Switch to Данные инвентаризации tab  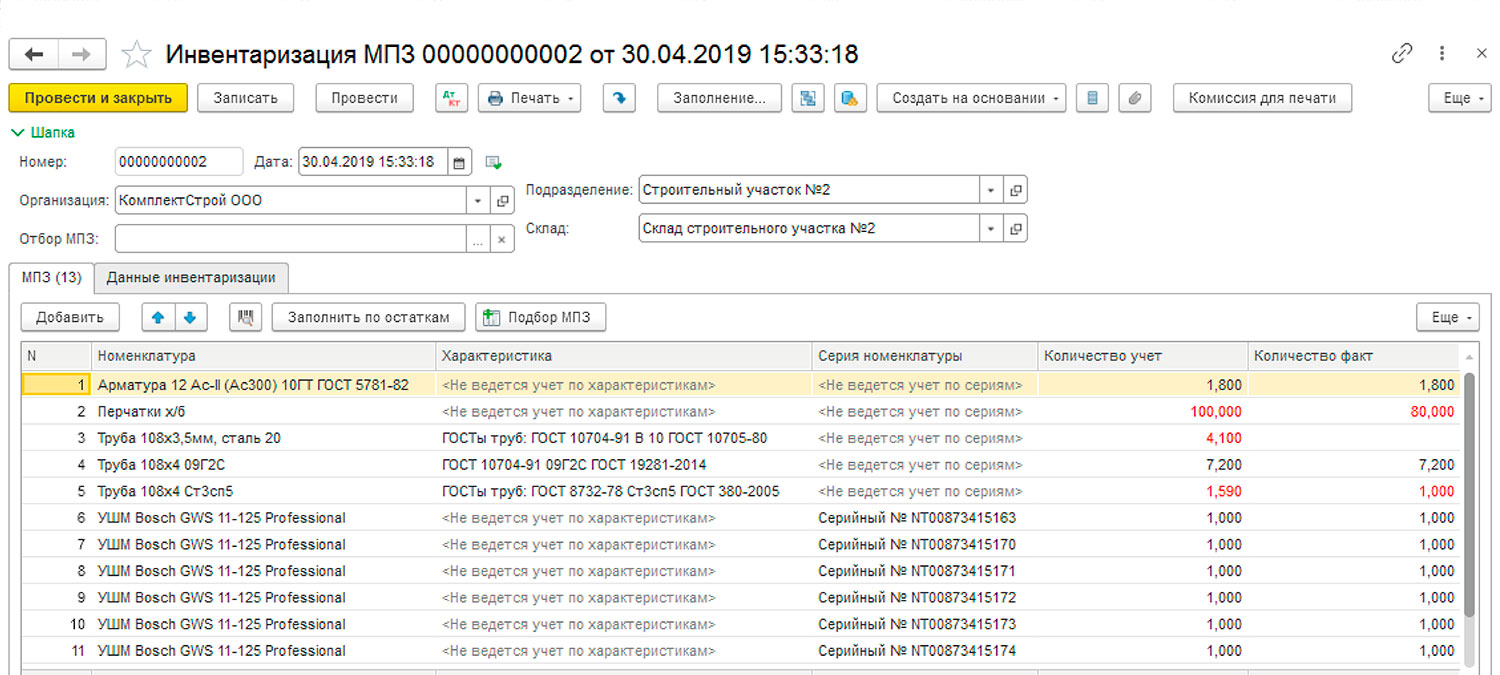pyautogui.click(x=191, y=278)
